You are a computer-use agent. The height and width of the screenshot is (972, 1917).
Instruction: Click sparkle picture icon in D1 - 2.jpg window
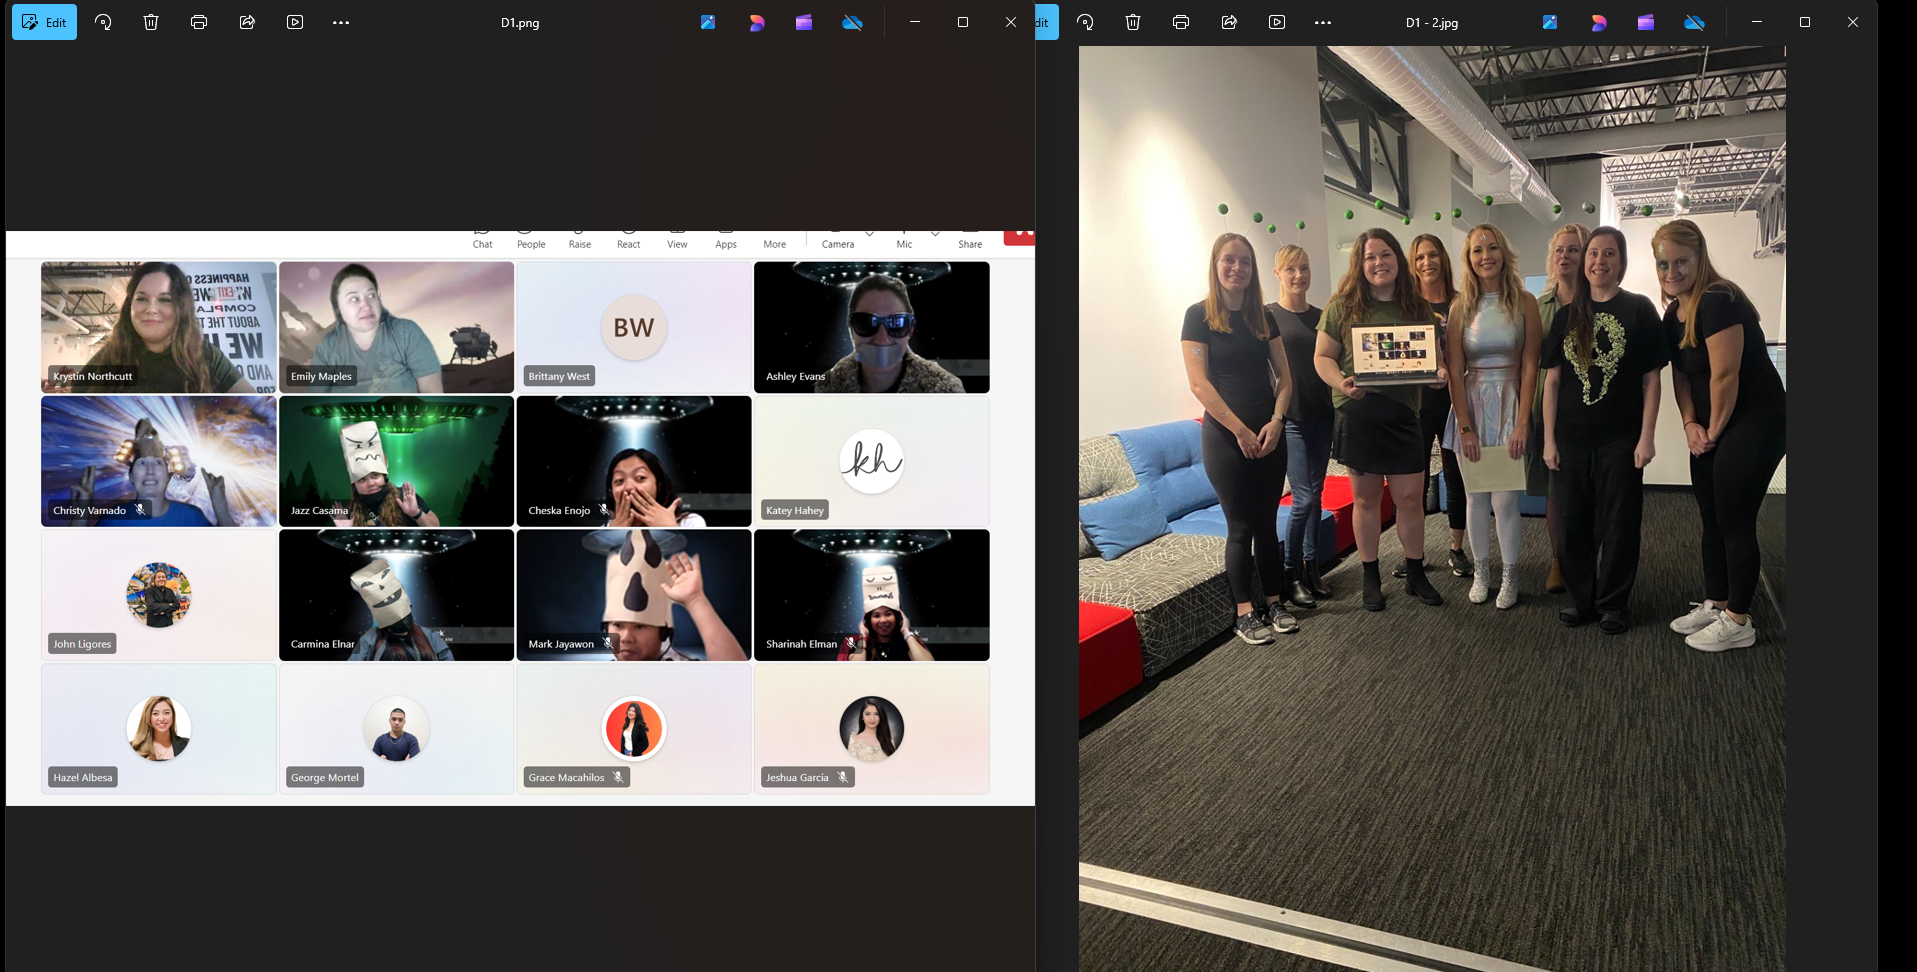click(1550, 22)
